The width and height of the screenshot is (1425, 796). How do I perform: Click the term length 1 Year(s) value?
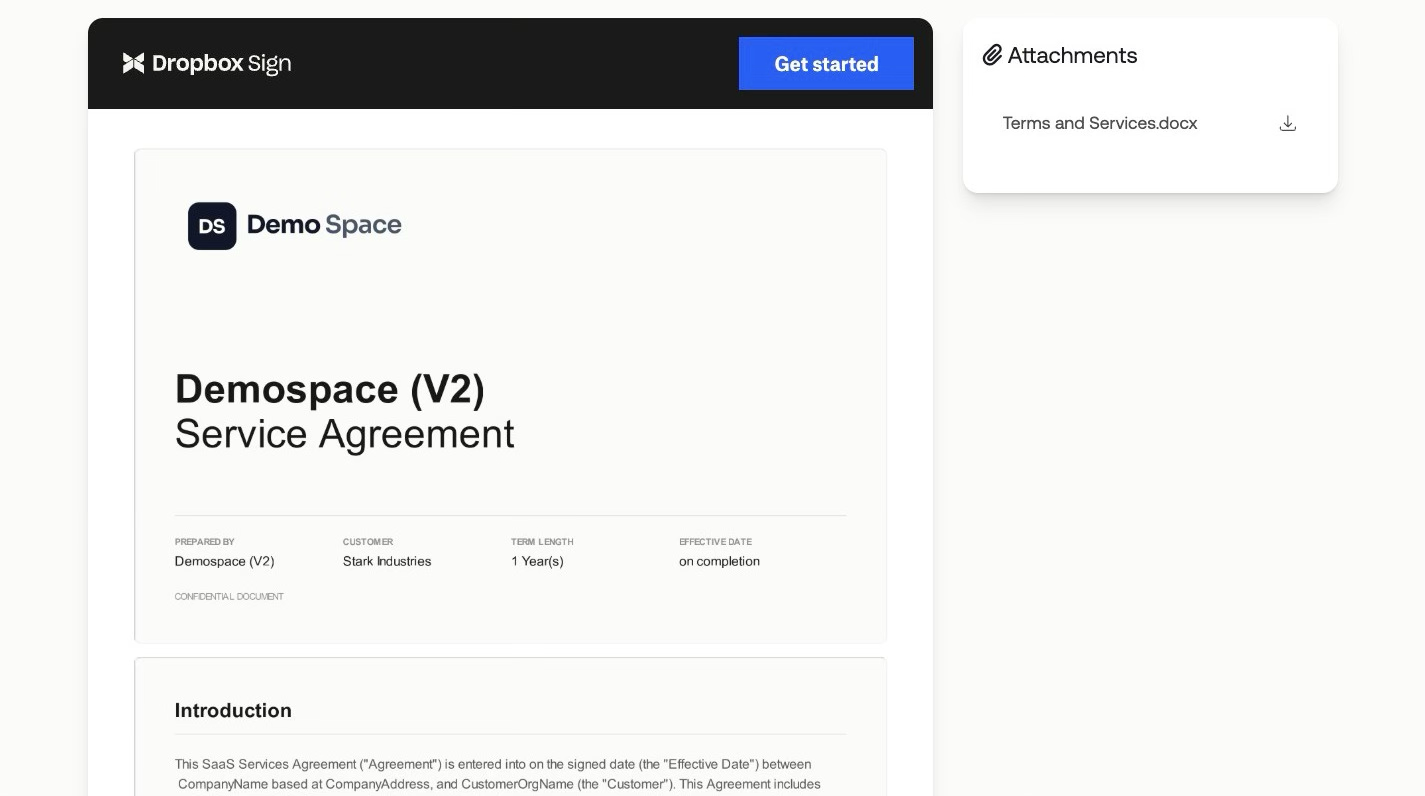(537, 561)
